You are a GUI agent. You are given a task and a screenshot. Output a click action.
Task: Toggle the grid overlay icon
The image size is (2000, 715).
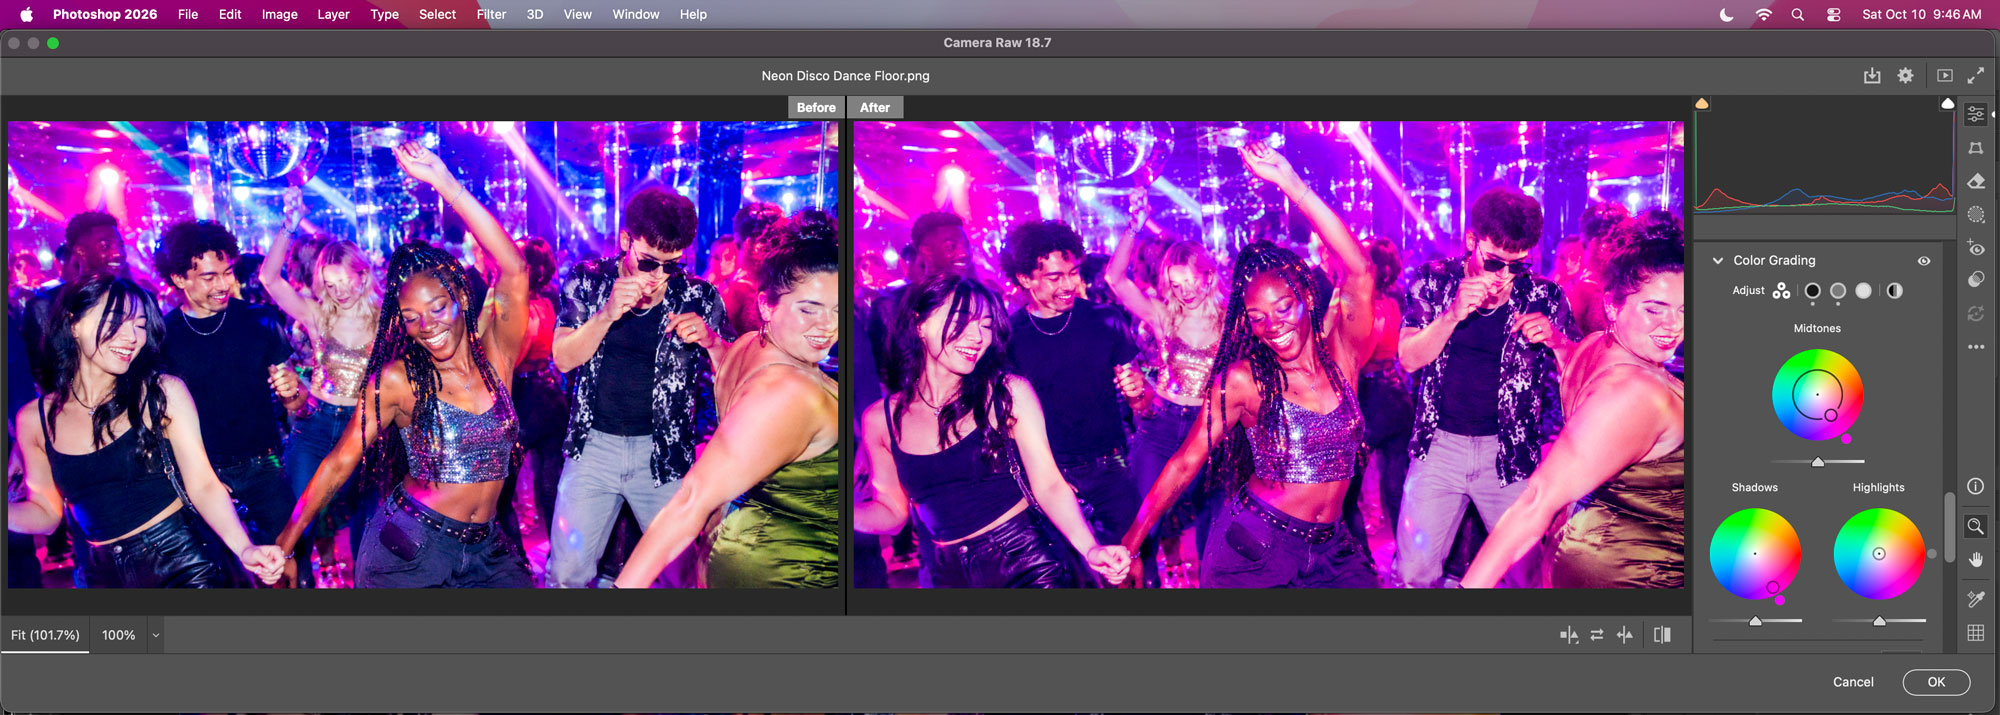coord(1976,633)
